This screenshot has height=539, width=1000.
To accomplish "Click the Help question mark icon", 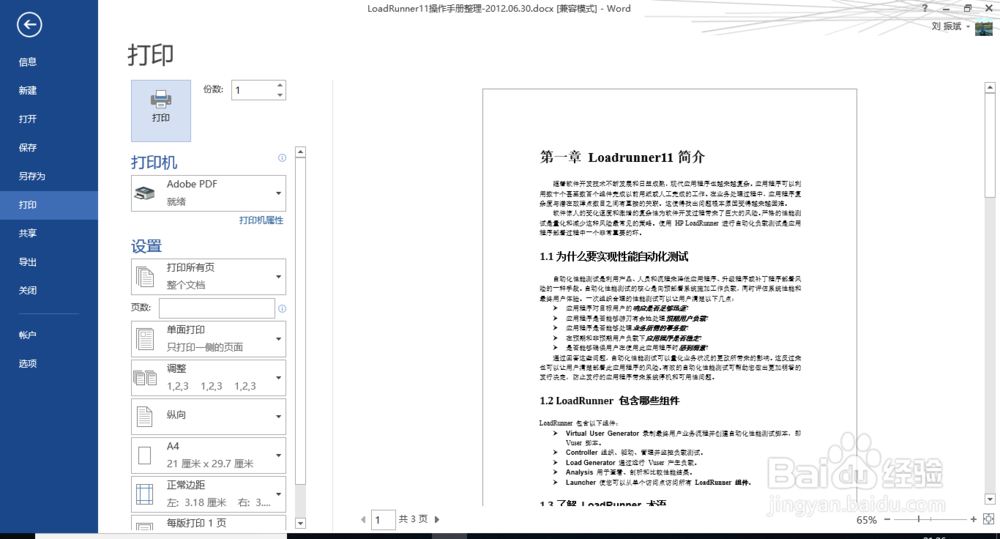I will (x=925, y=8).
